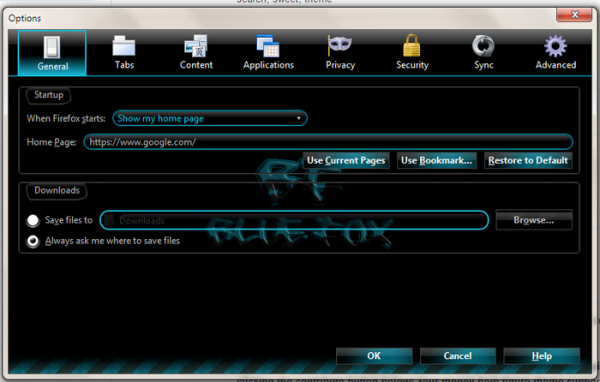600x382 pixels.
Task: Open Help for options dialog
Action: (x=541, y=356)
